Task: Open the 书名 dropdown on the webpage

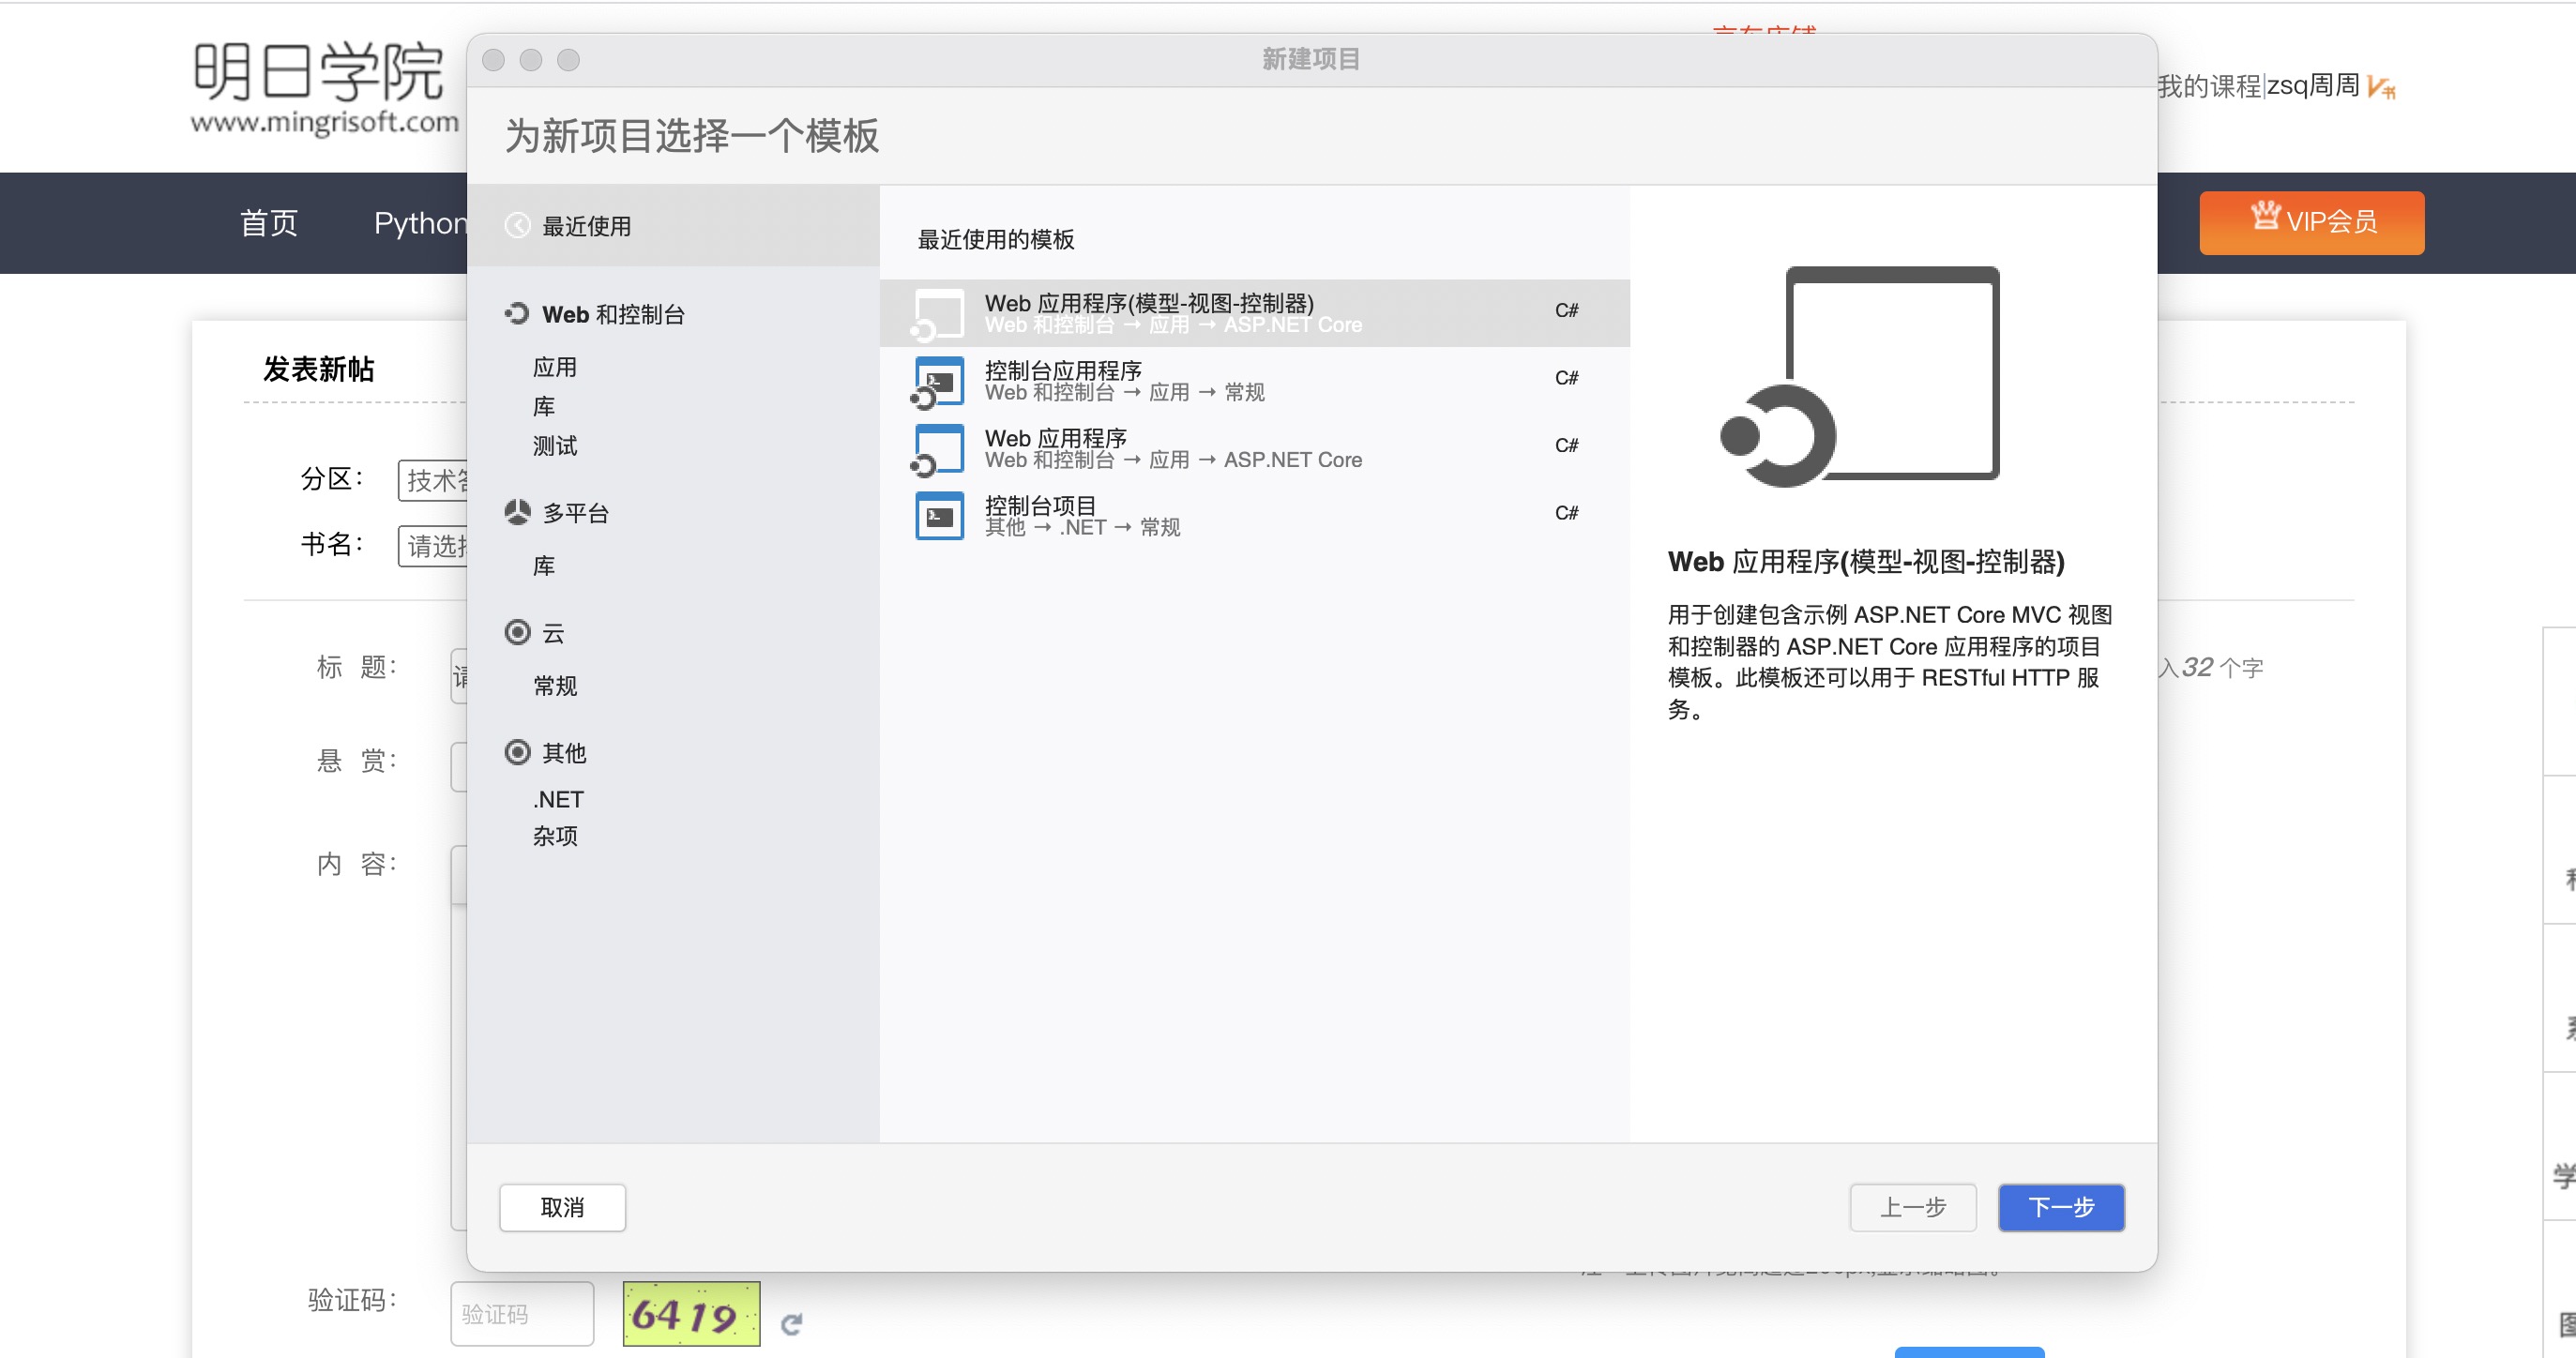Action: (433, 546)
